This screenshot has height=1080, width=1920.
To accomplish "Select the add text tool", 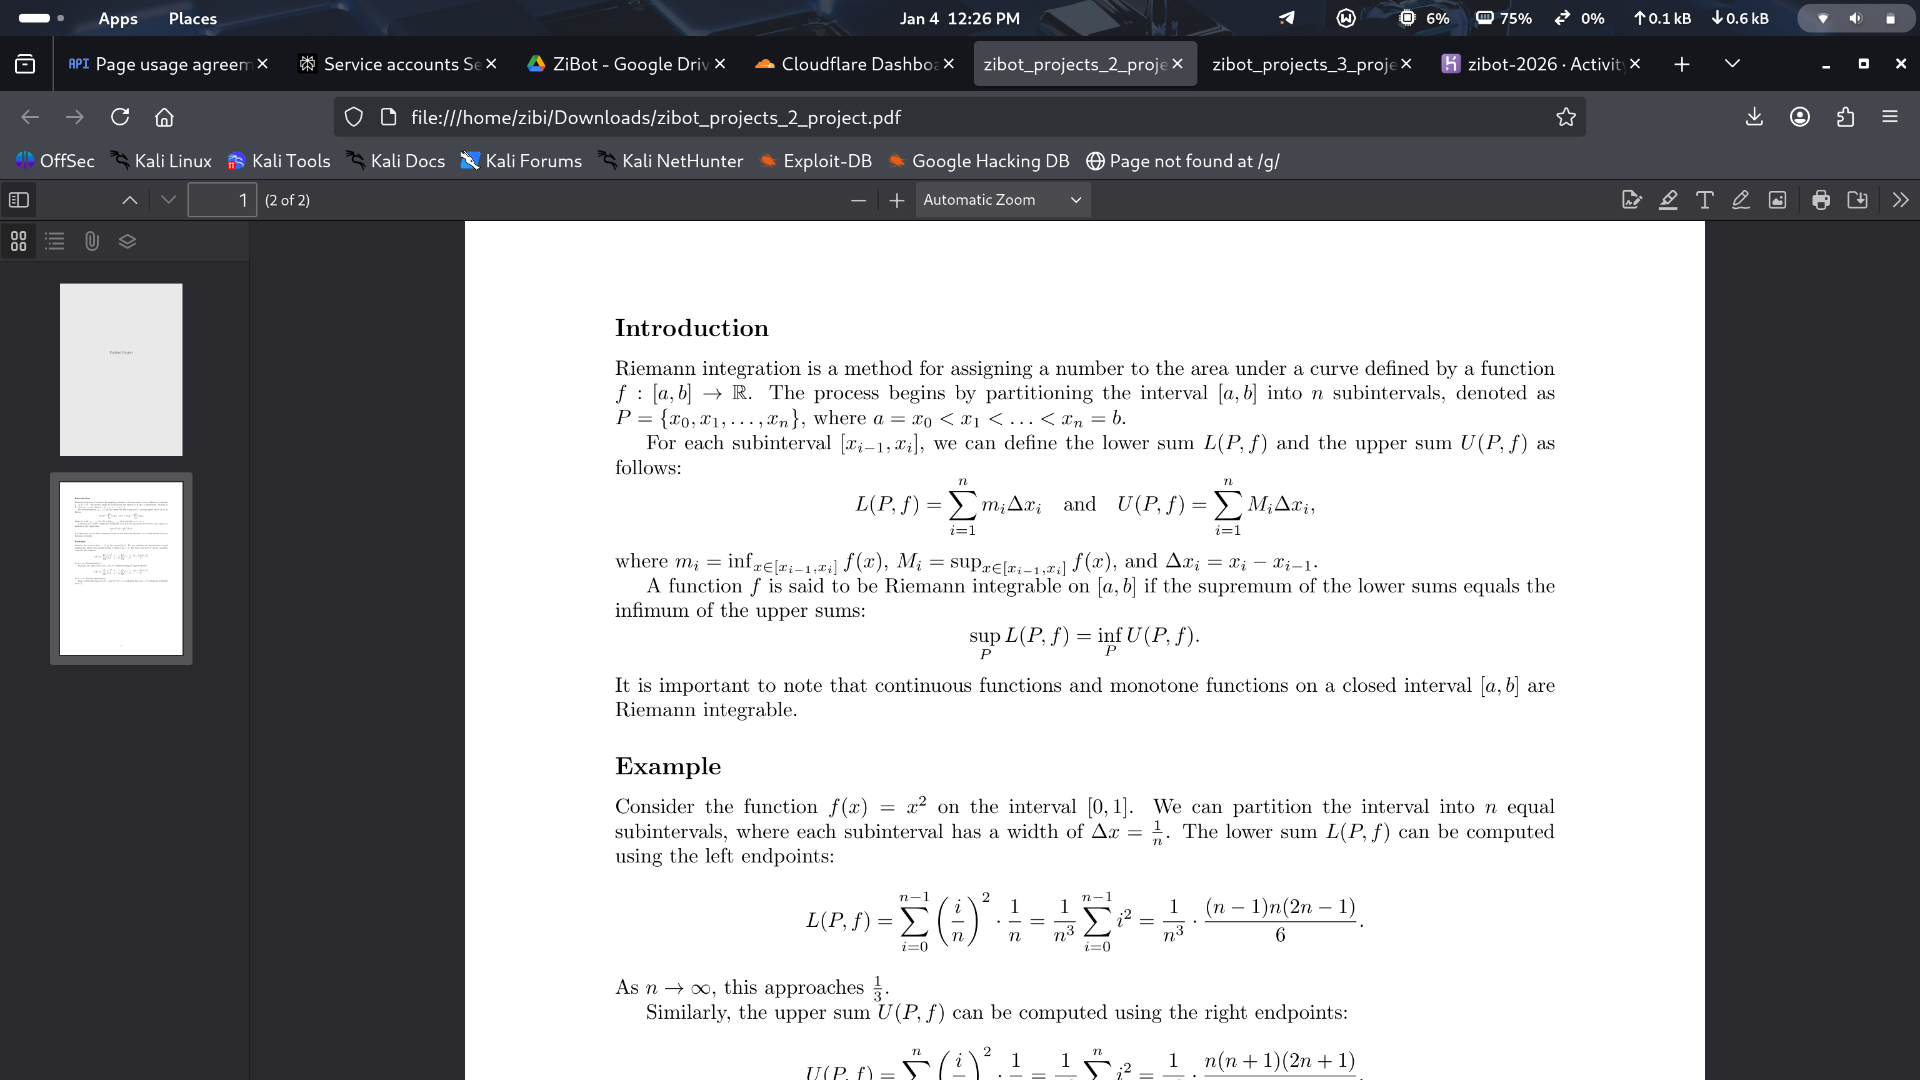I will [1704, 200].
